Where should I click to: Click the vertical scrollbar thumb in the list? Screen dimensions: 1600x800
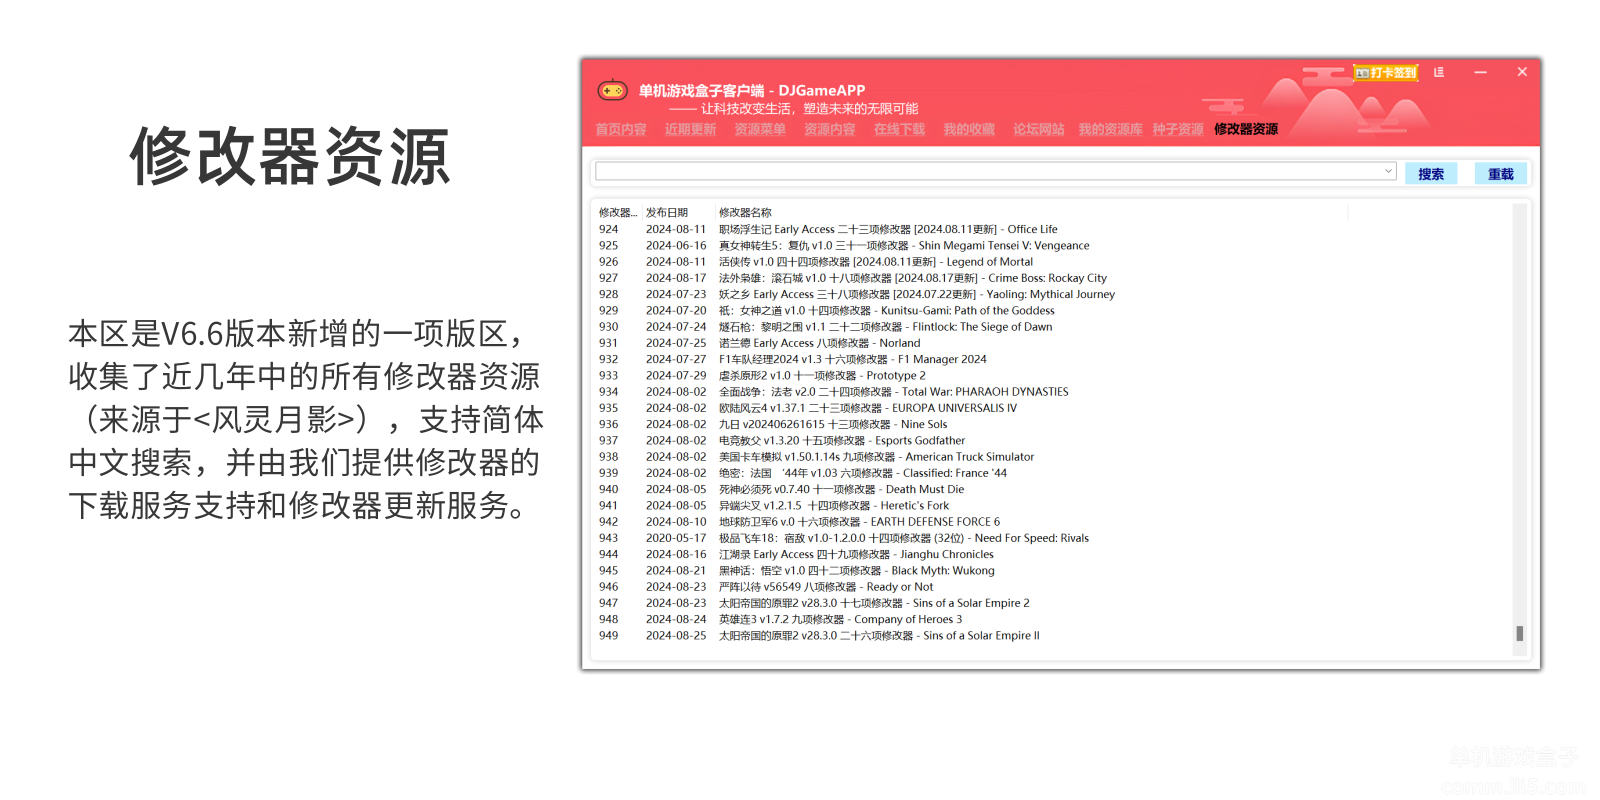[1520, 633]
